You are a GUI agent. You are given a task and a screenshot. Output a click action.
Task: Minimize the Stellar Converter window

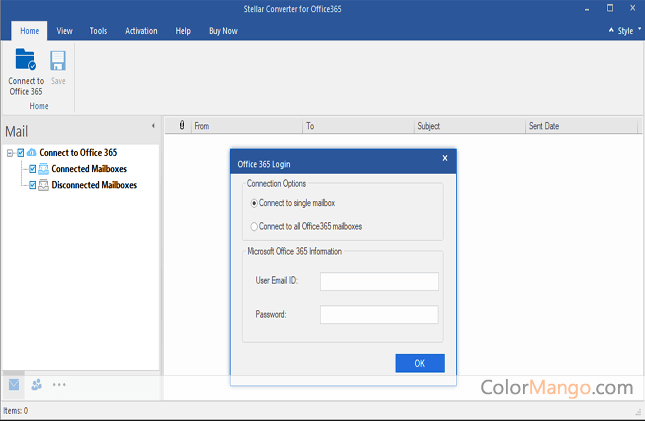[x=587, y=9]
